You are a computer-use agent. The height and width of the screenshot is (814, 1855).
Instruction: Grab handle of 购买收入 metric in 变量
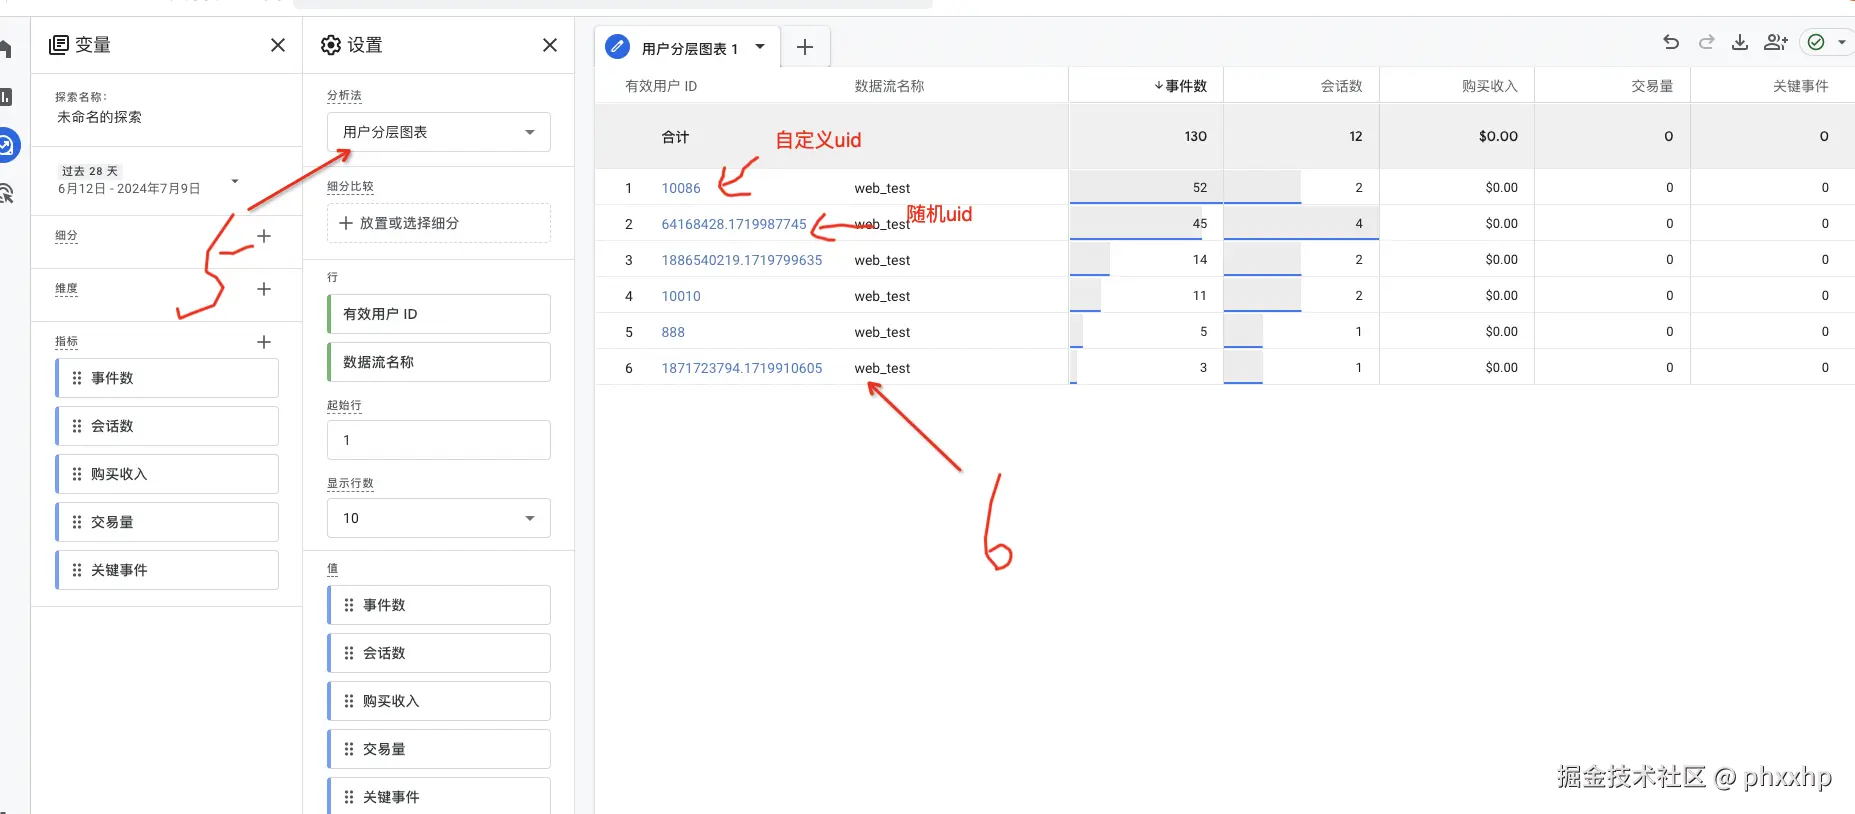(x=77, y=474)
